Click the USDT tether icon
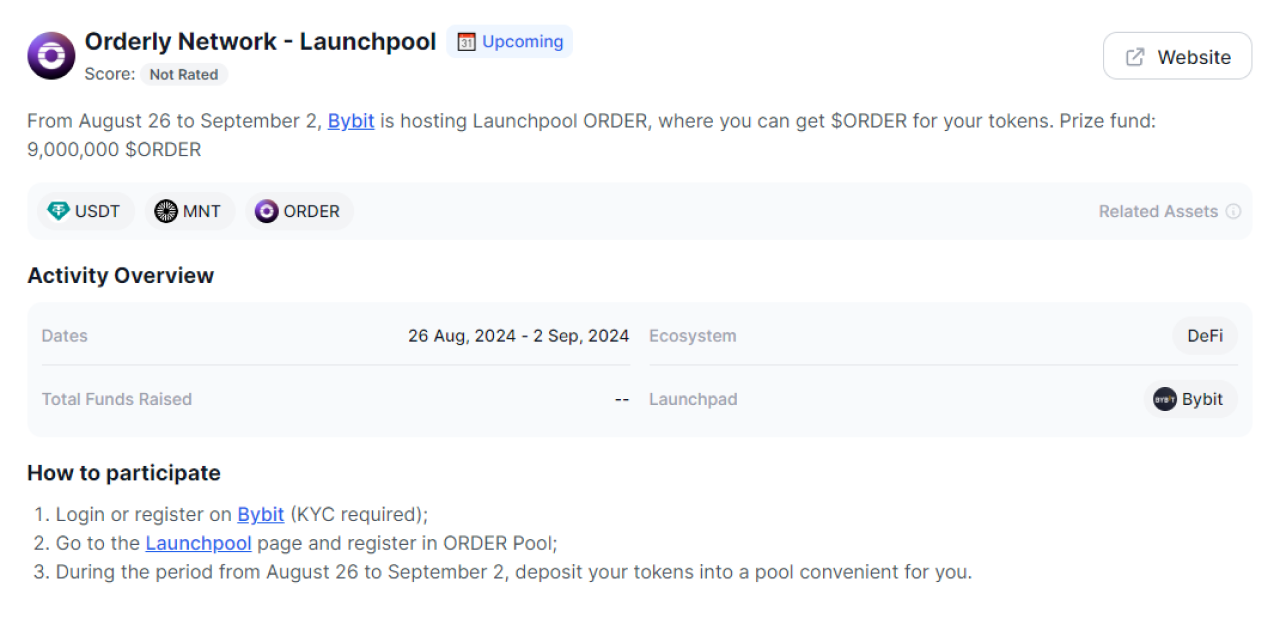Image resolution: width=1280 pixels, height=620 pixels. (x=59, y=211)
